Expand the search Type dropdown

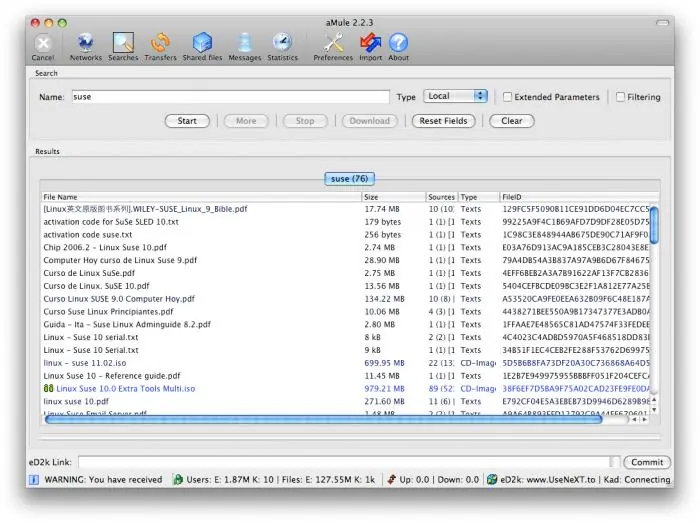click(455, 96)
